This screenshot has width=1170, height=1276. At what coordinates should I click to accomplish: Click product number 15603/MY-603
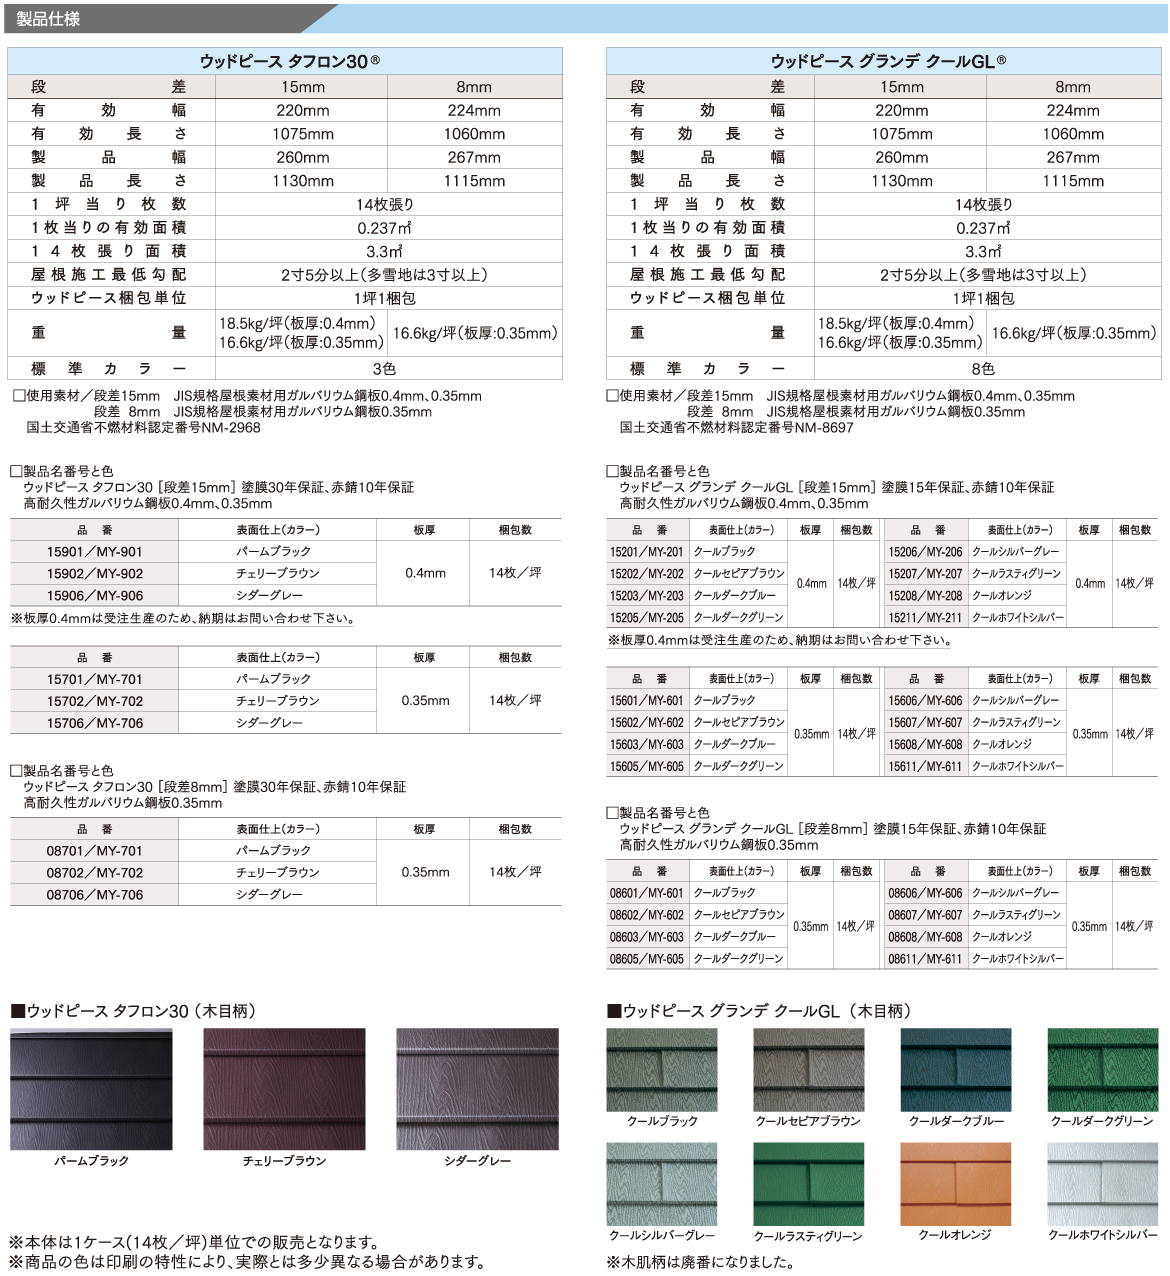point(647,745)
